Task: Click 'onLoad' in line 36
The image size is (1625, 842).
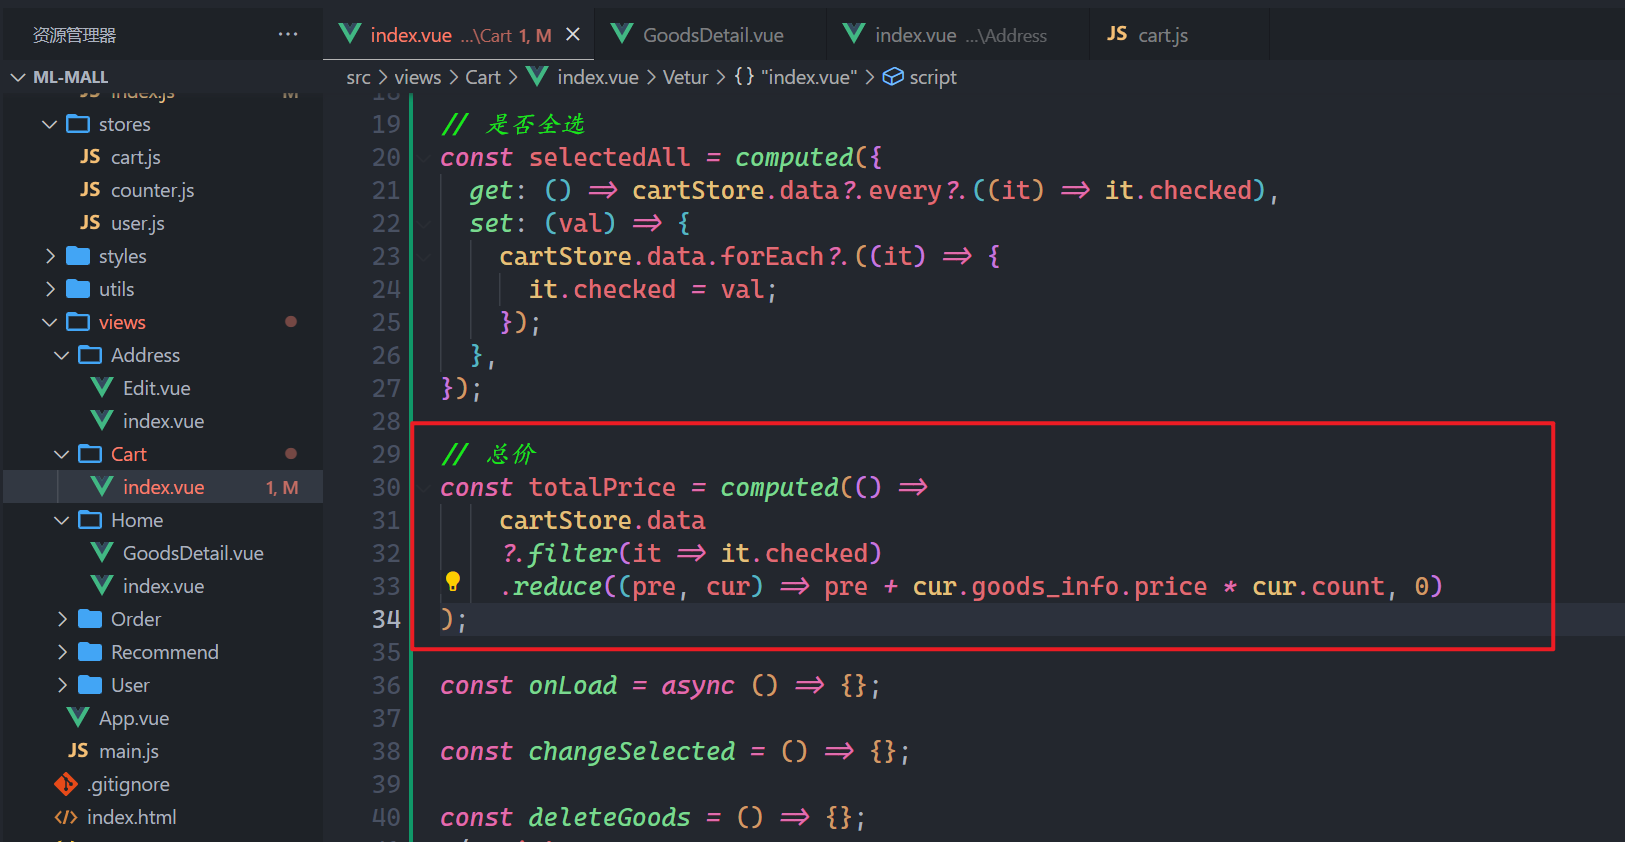Action: [x=573, y=686]
